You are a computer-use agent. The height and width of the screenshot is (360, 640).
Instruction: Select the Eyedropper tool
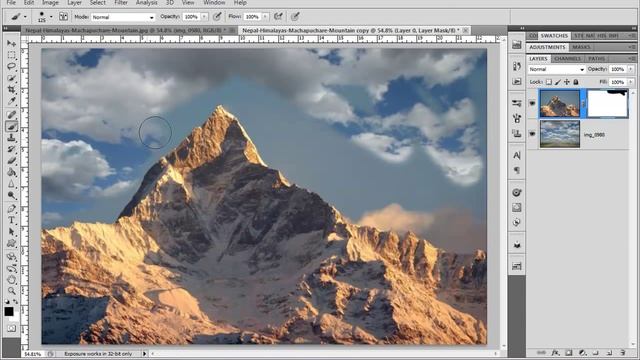tap(11, 101)
